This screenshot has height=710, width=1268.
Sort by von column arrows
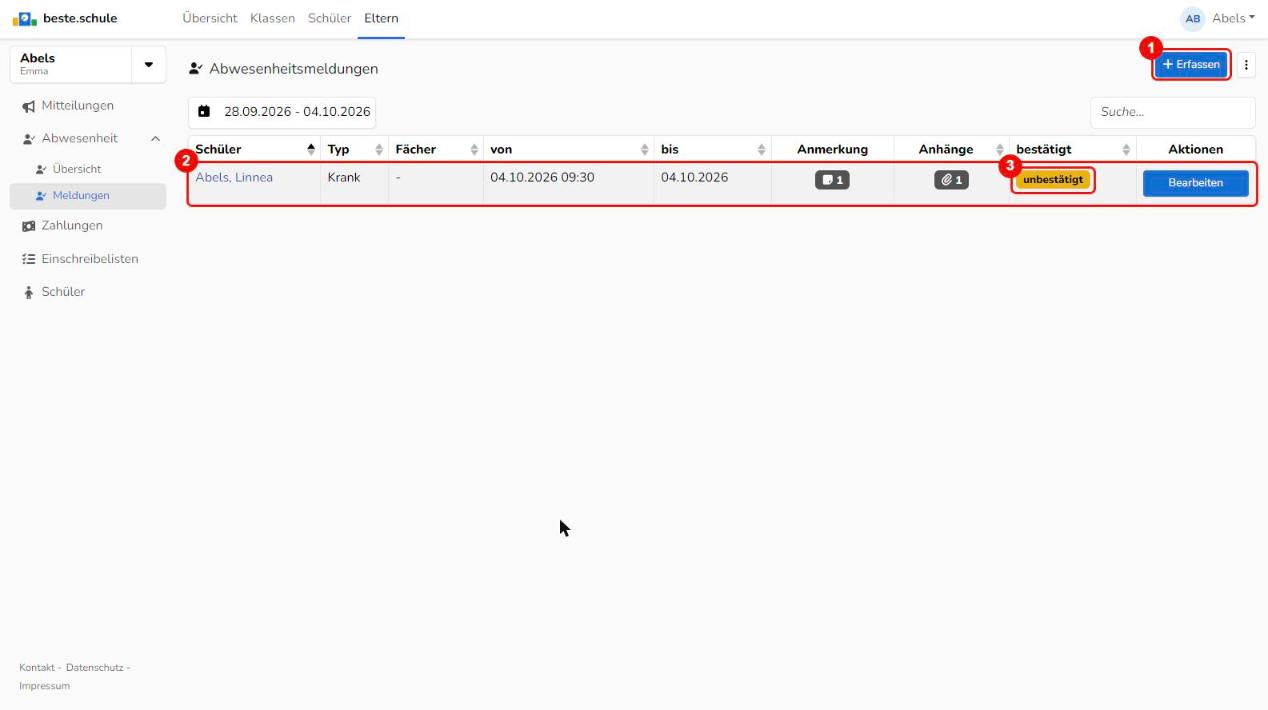(645, 150)
